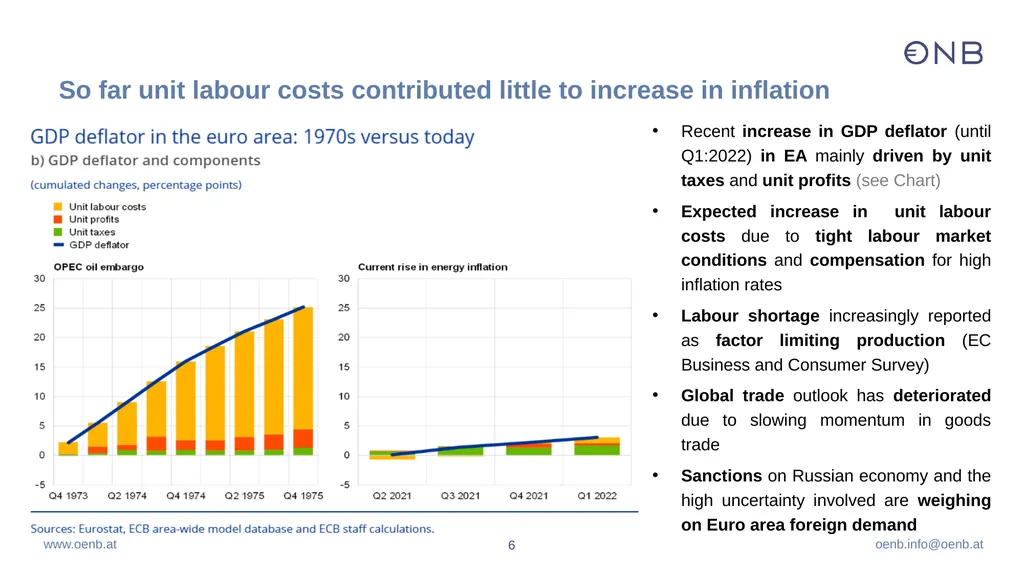The image size is (1024, 575).
Task: Click the '30' label on the right chart's y-axis
Action: [344, 278]
